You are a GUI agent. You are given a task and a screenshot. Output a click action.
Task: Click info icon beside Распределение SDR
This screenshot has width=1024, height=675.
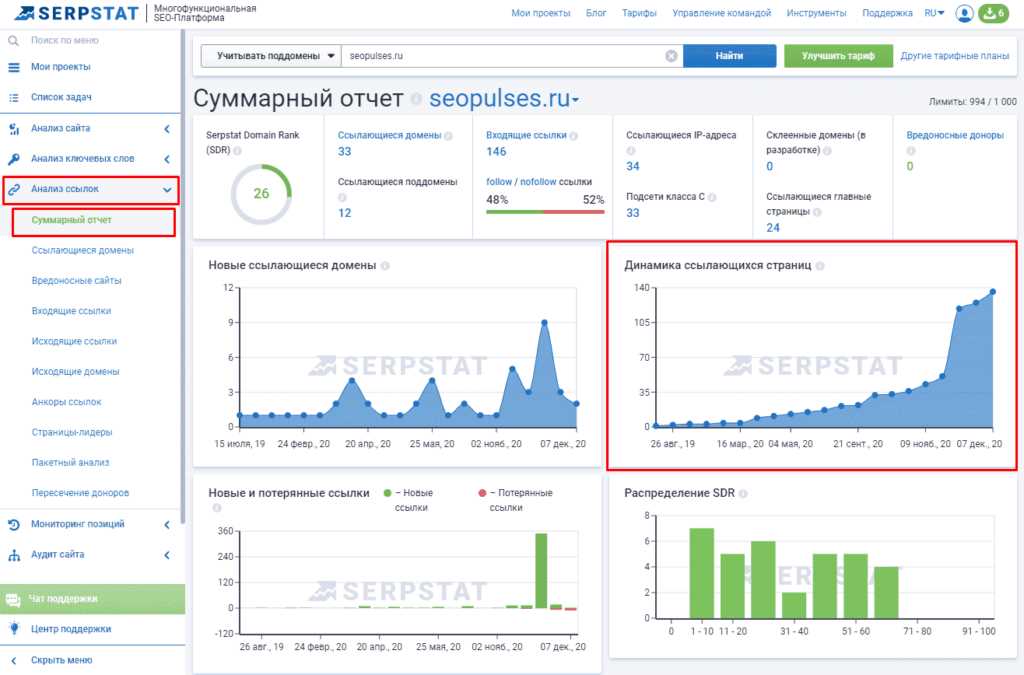[743, 493]
